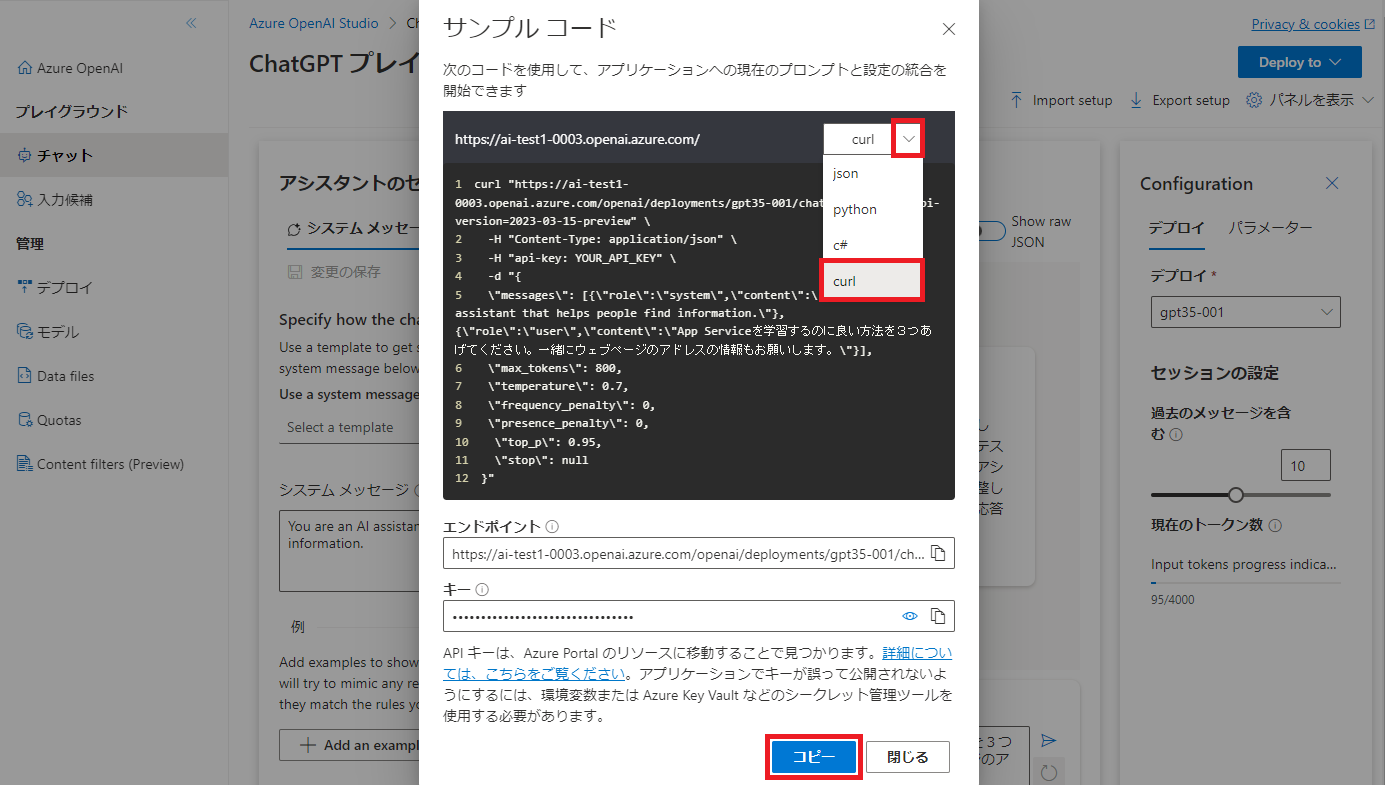Select the システム メッセージ tab
The width and height of the screenshot is (1385, 785).
[x=351, y=229]
